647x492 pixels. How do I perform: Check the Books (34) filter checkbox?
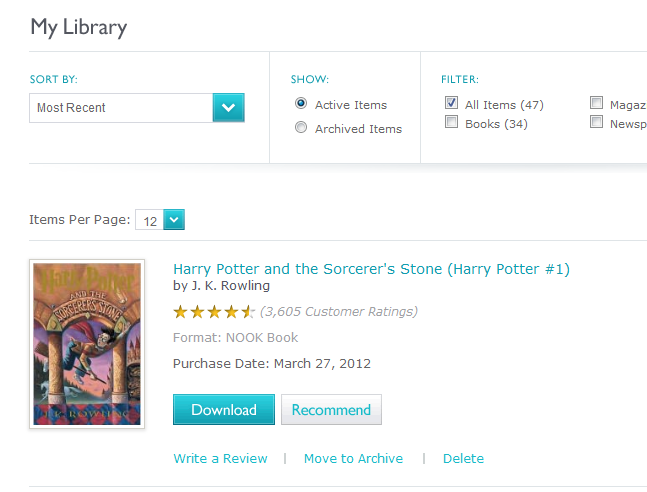click(x=452, y=123)
